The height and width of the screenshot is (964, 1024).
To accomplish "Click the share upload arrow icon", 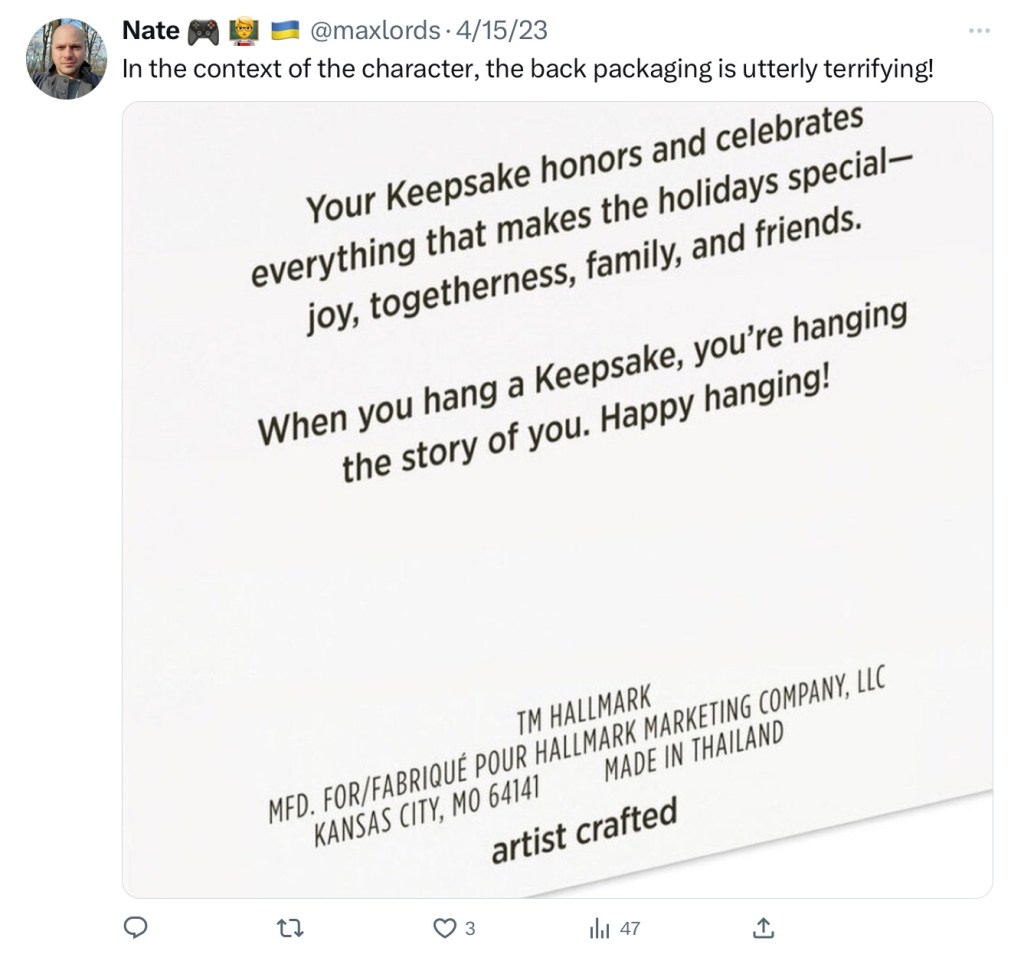I will click(x=763, y=929).
